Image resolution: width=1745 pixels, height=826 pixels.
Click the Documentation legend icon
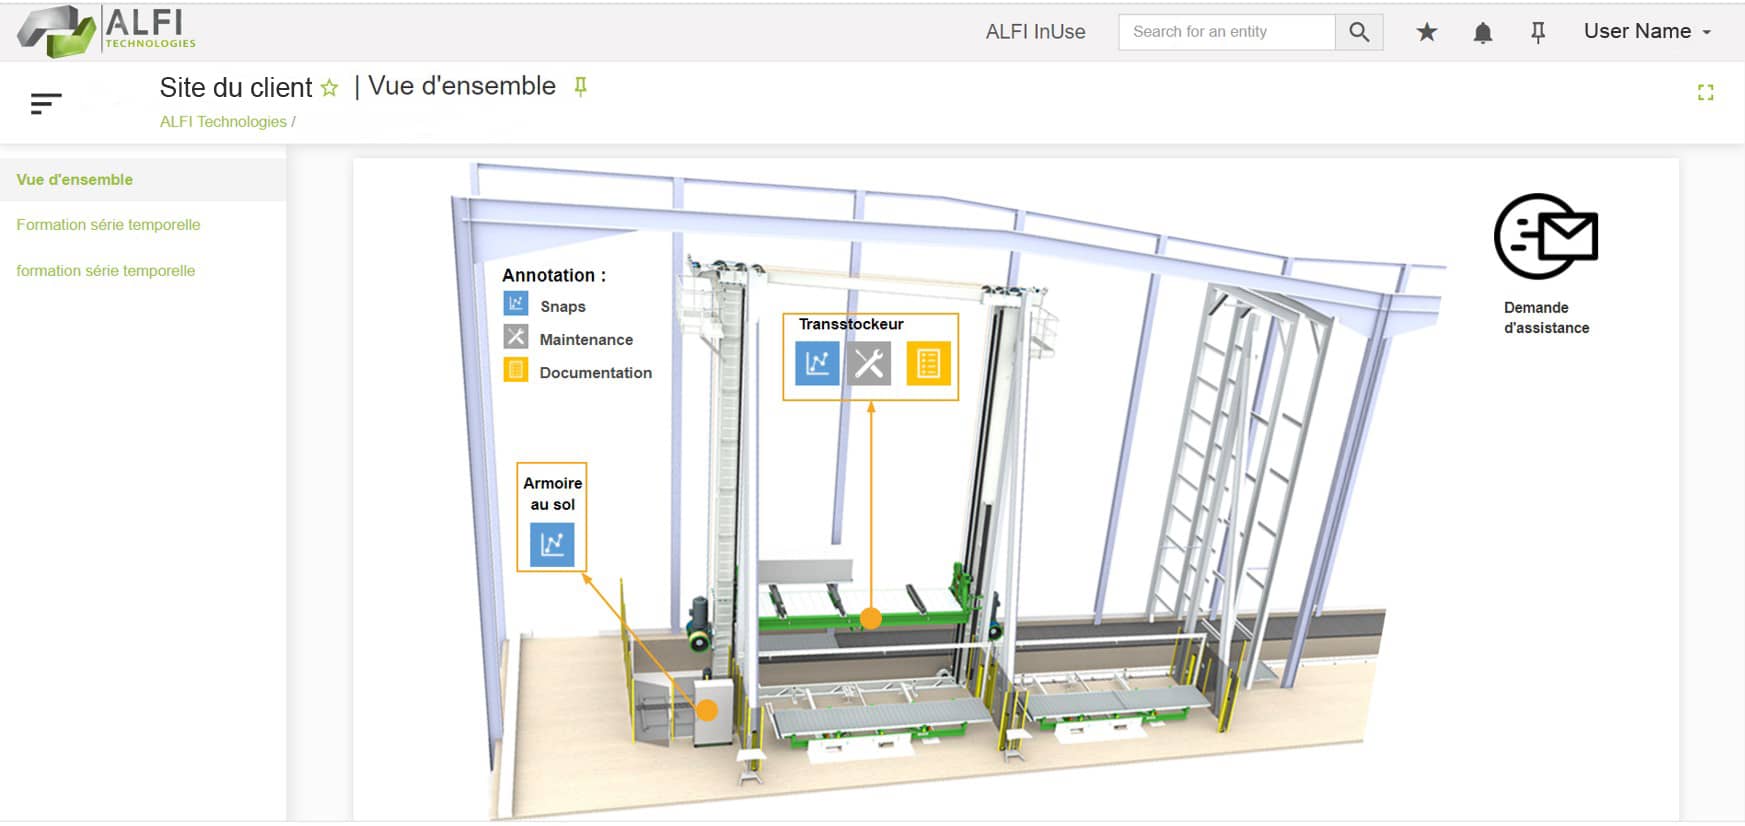(x=516, y=369)
